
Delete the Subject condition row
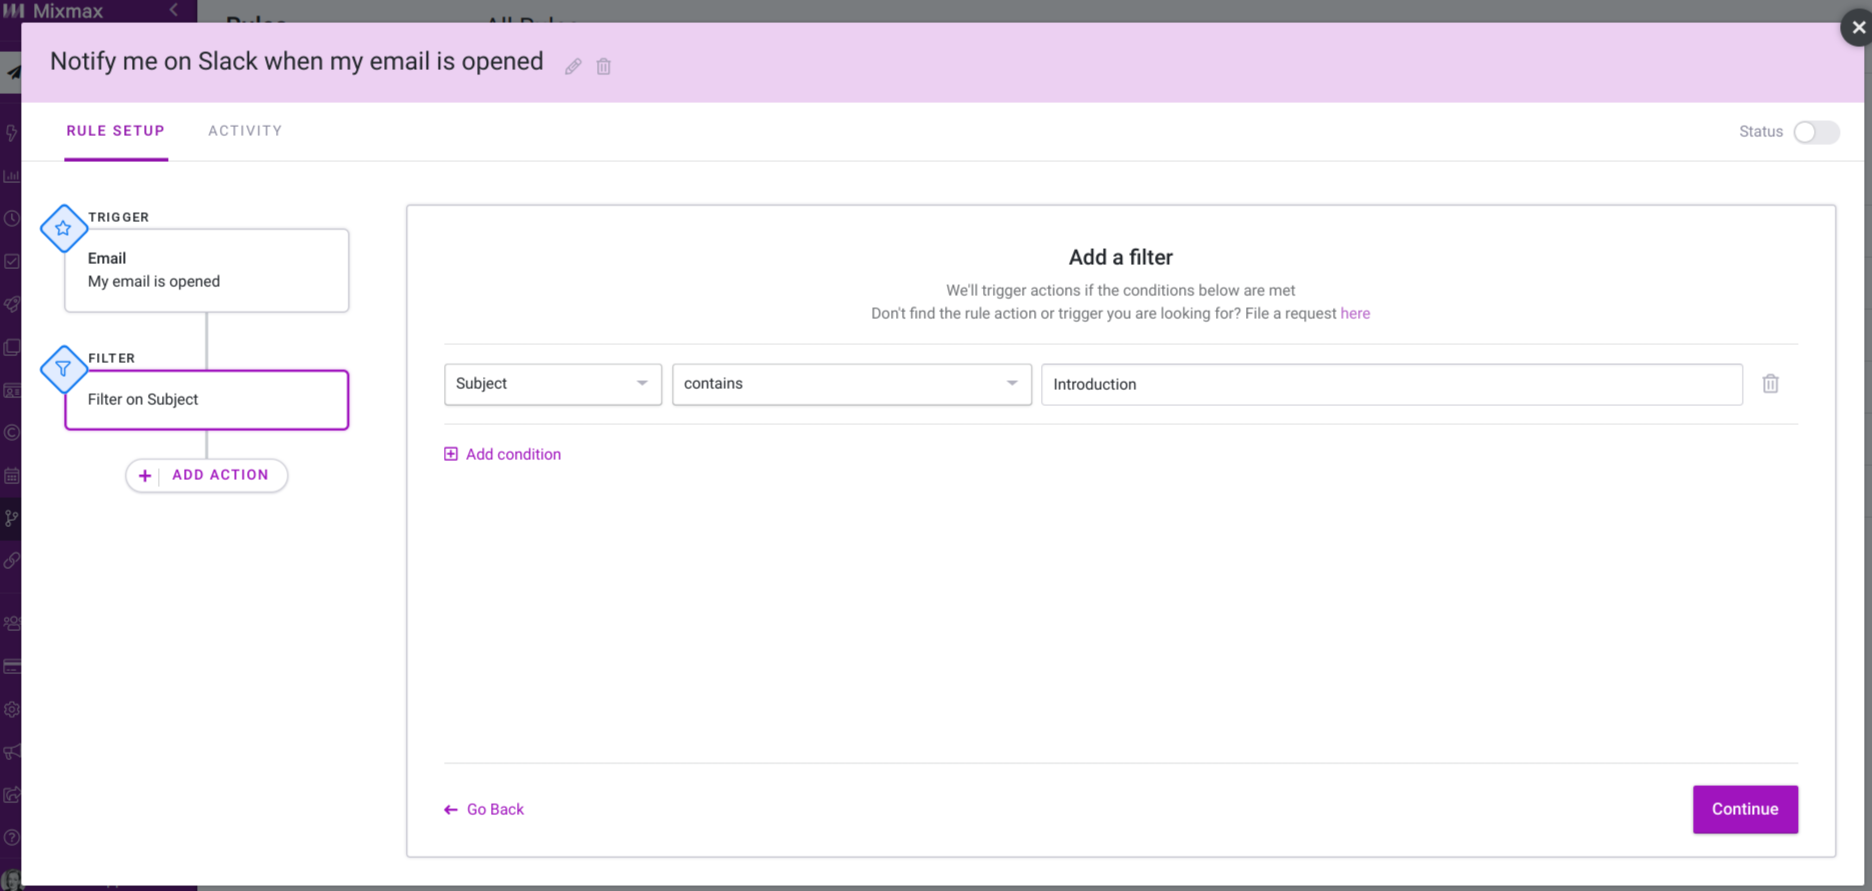click(x=1770, y=384)
